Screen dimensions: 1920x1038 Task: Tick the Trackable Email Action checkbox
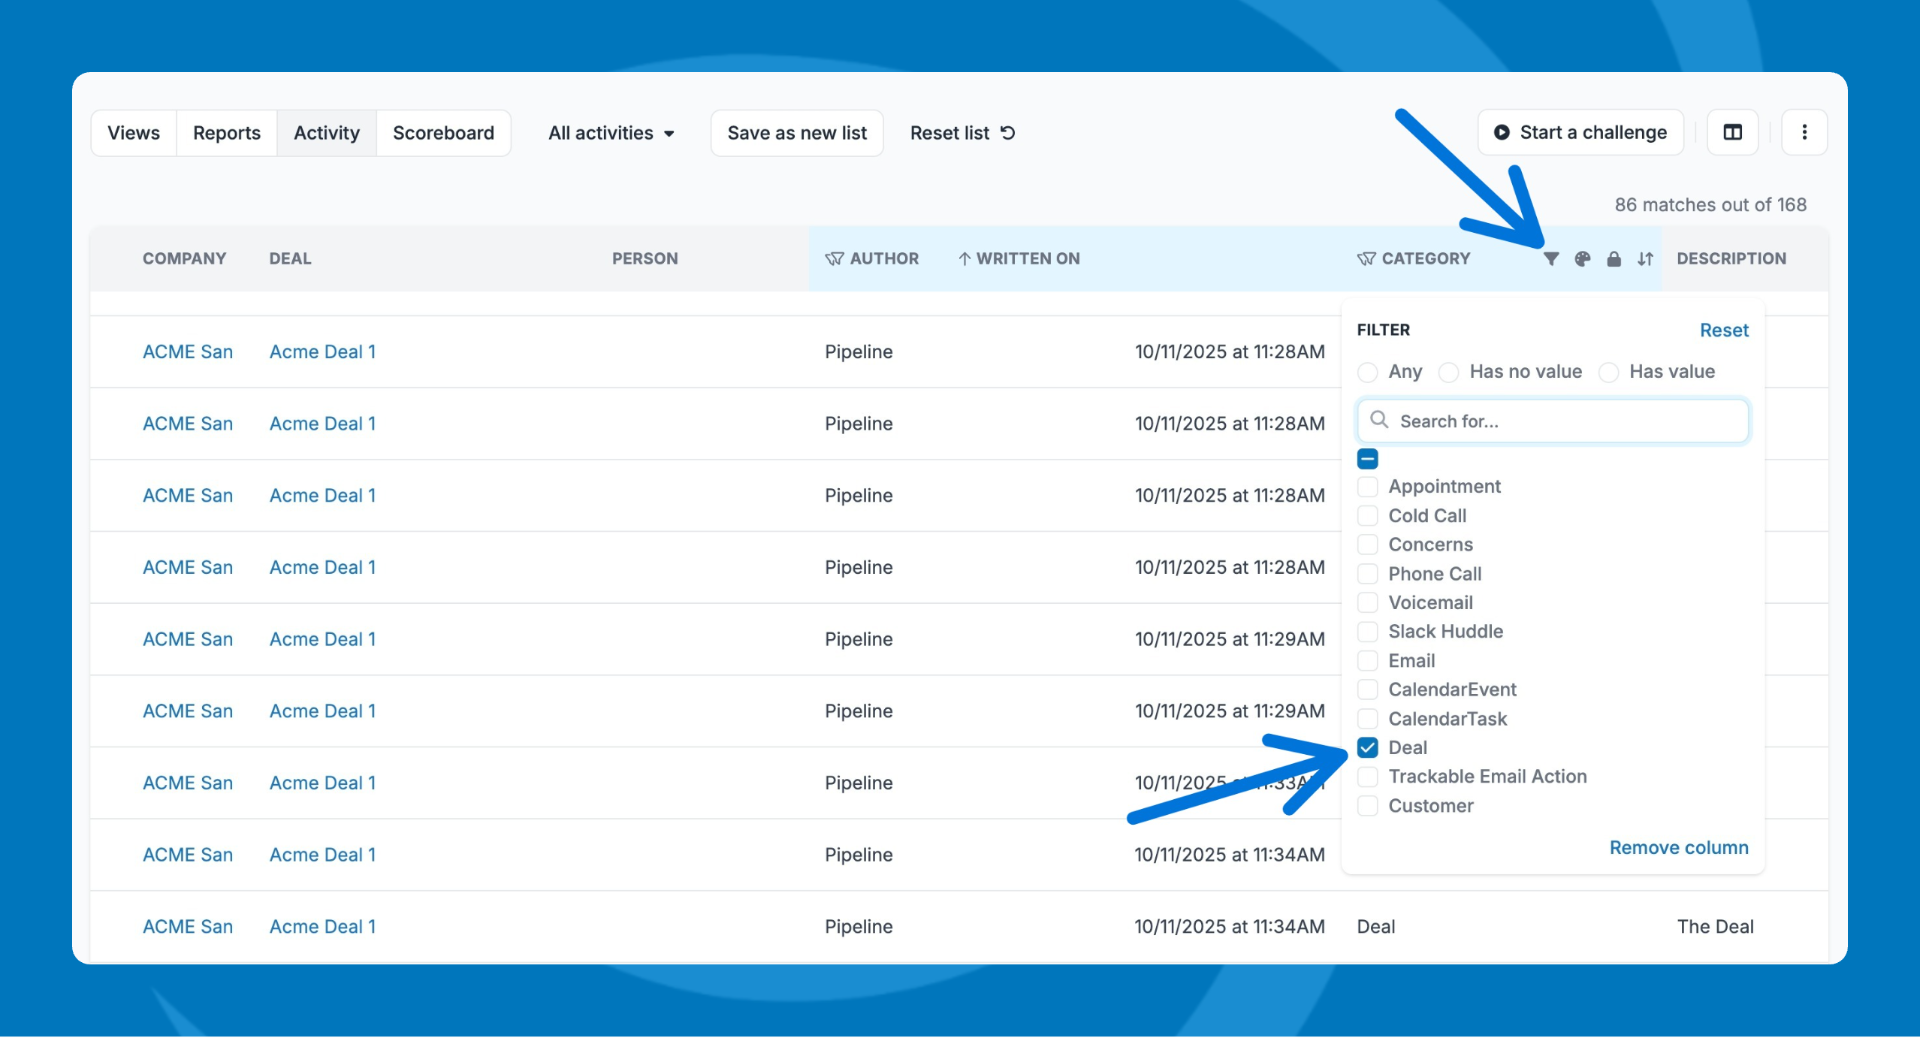pos(1368,777)
